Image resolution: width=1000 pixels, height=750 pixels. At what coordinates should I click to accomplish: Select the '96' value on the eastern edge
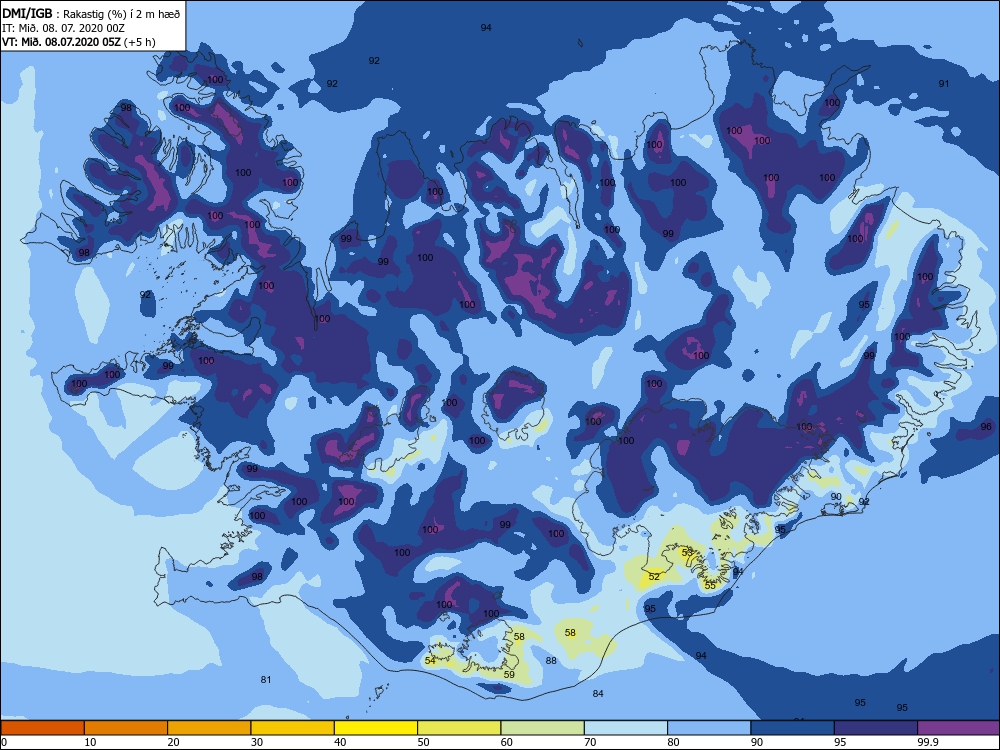986,427
